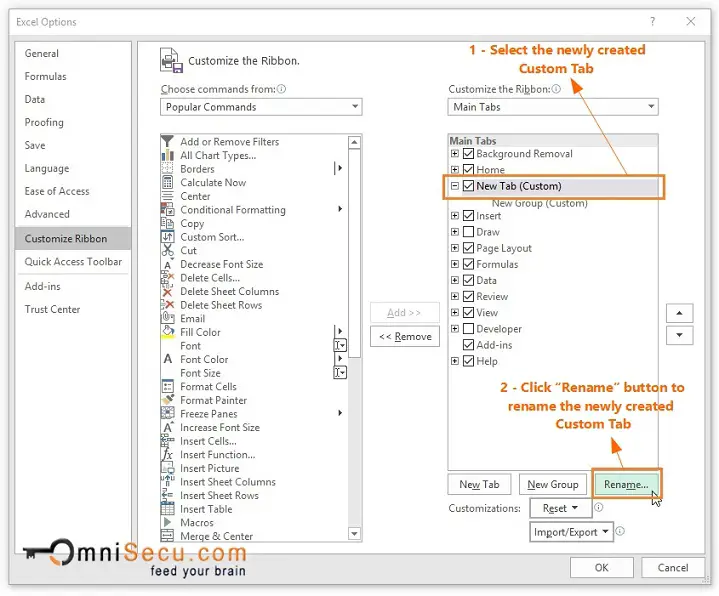Select New Group (Custom) tree item

(539, 203)
